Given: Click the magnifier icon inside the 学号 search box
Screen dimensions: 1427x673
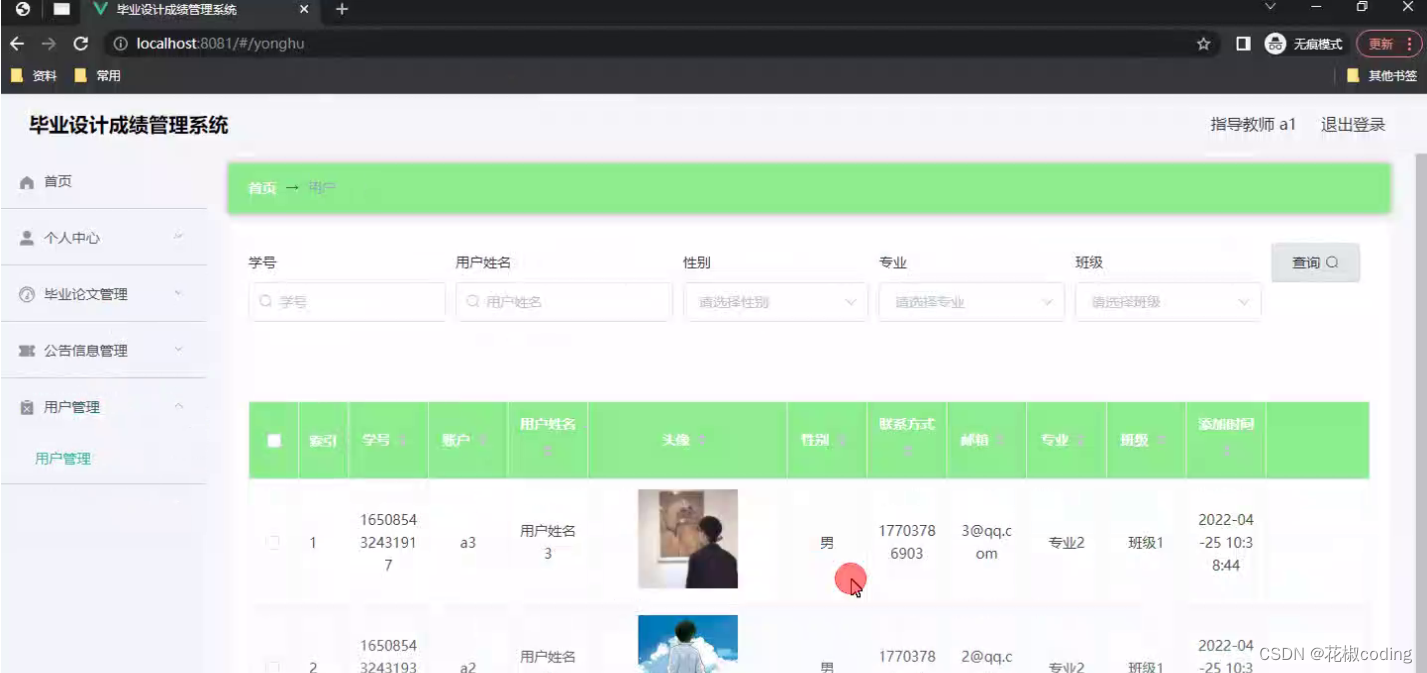Looking at the screenshot, I should 264,301.
